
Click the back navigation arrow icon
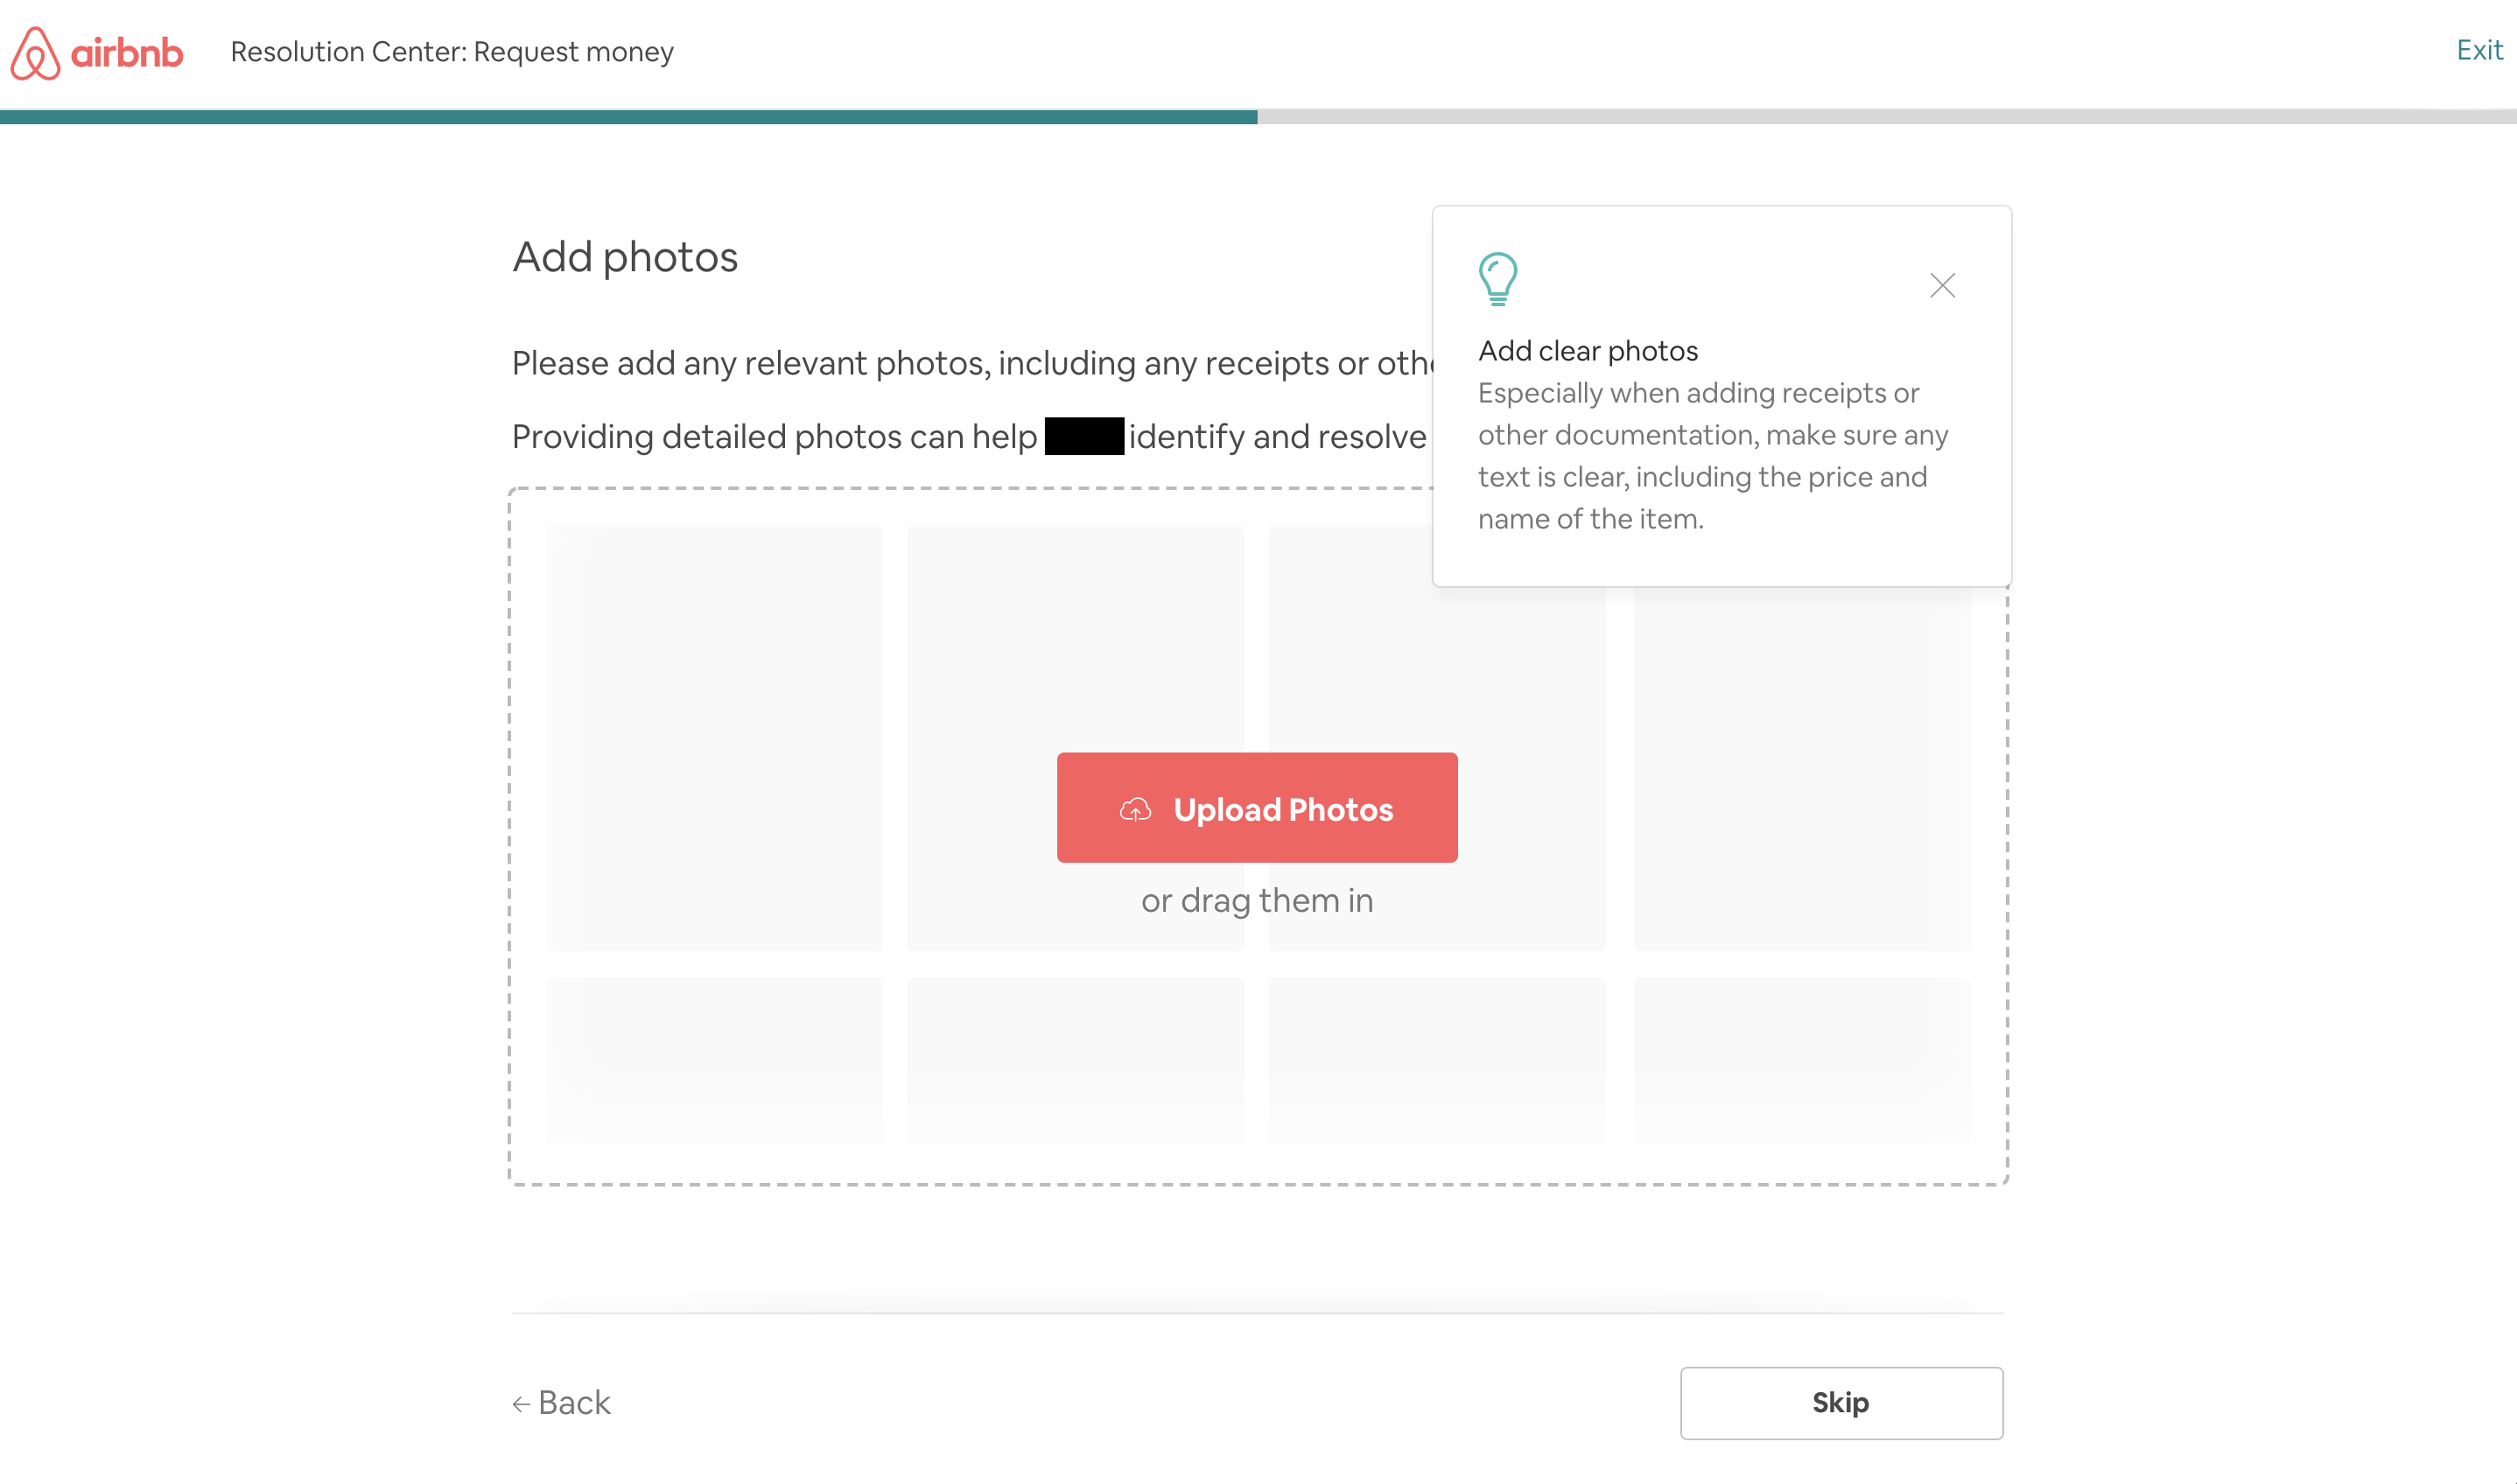click(x=519, y=1401)
